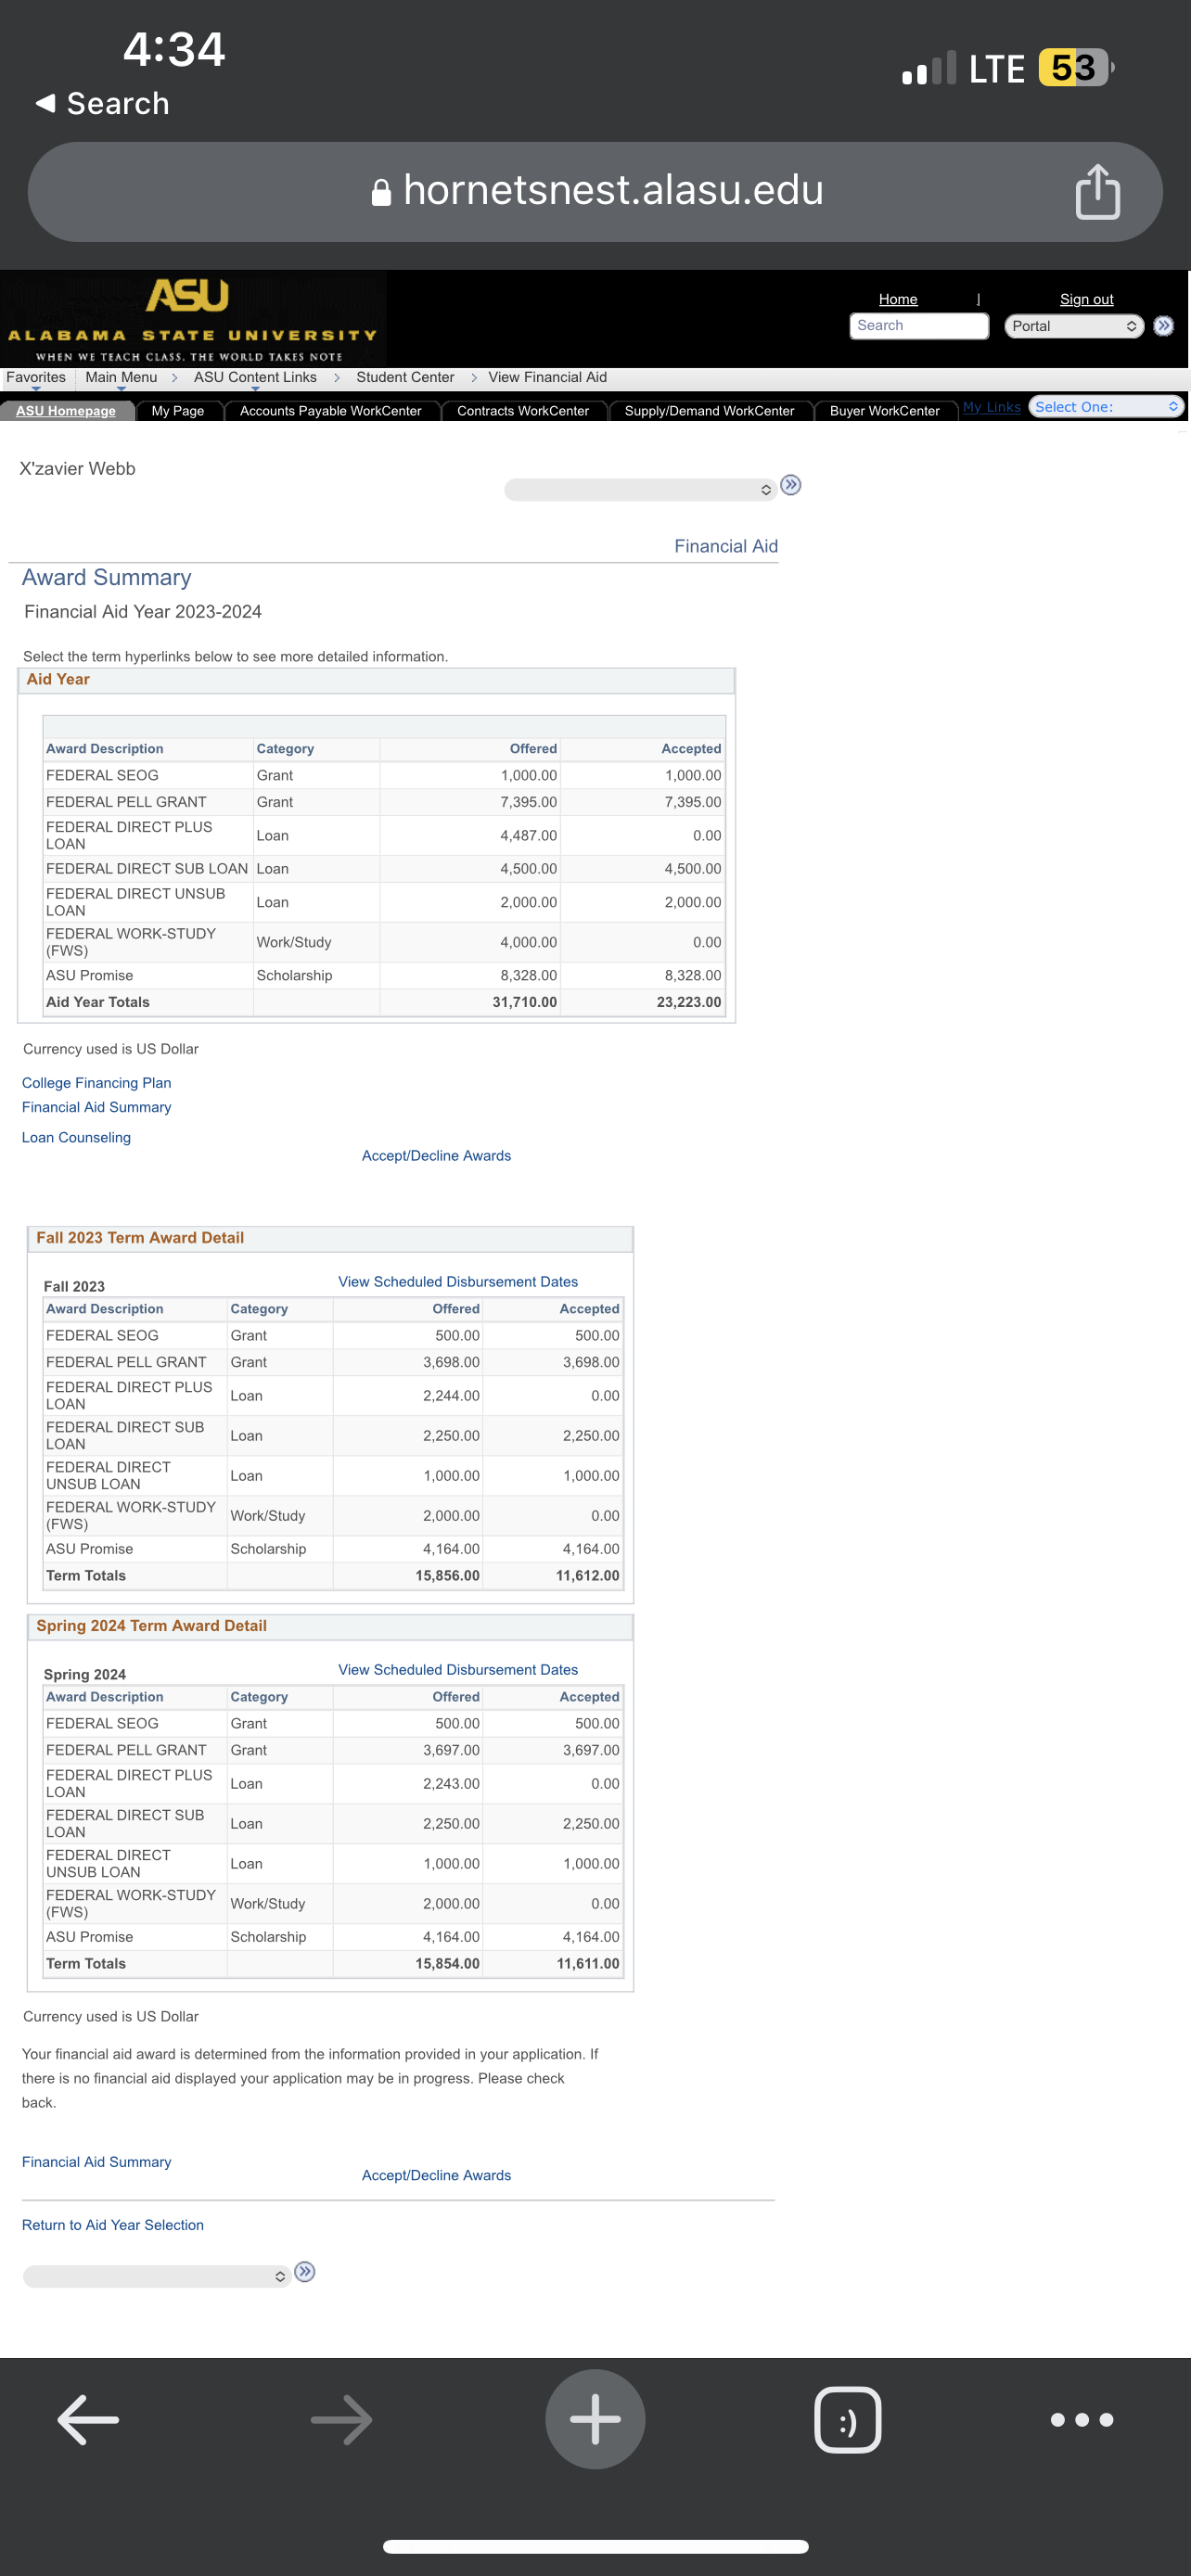Switch to My Page tab
Image resolution: width=1191 pixels, height=2576 pixels.
click(178, 411)
